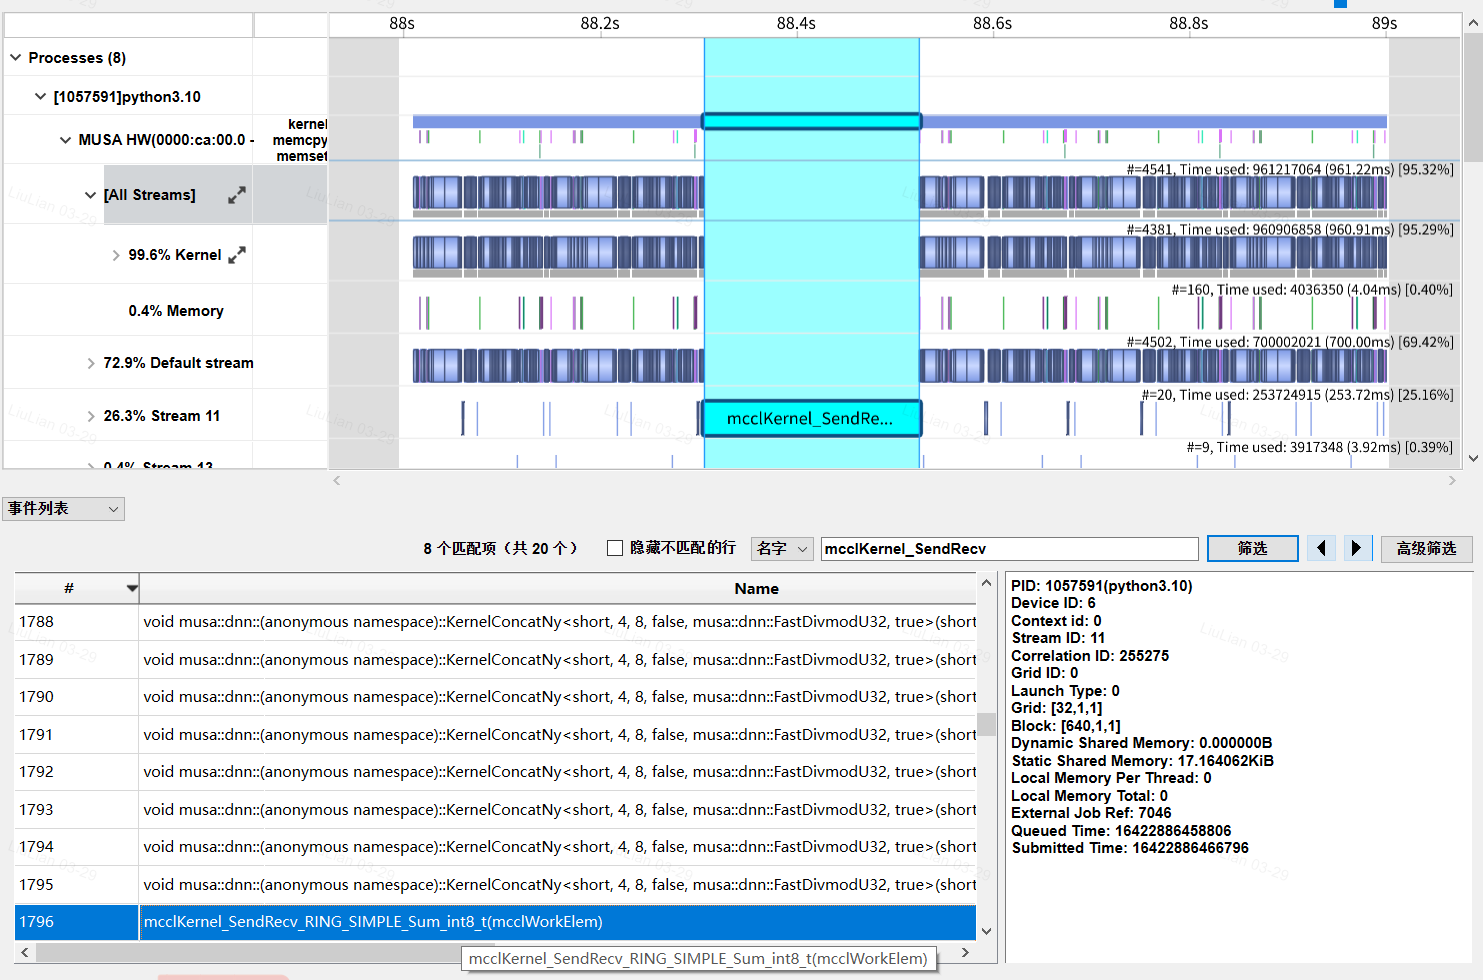This screenshot has height=980, width=1483.
Task: Select event row 1789
Action: [495, 660]
